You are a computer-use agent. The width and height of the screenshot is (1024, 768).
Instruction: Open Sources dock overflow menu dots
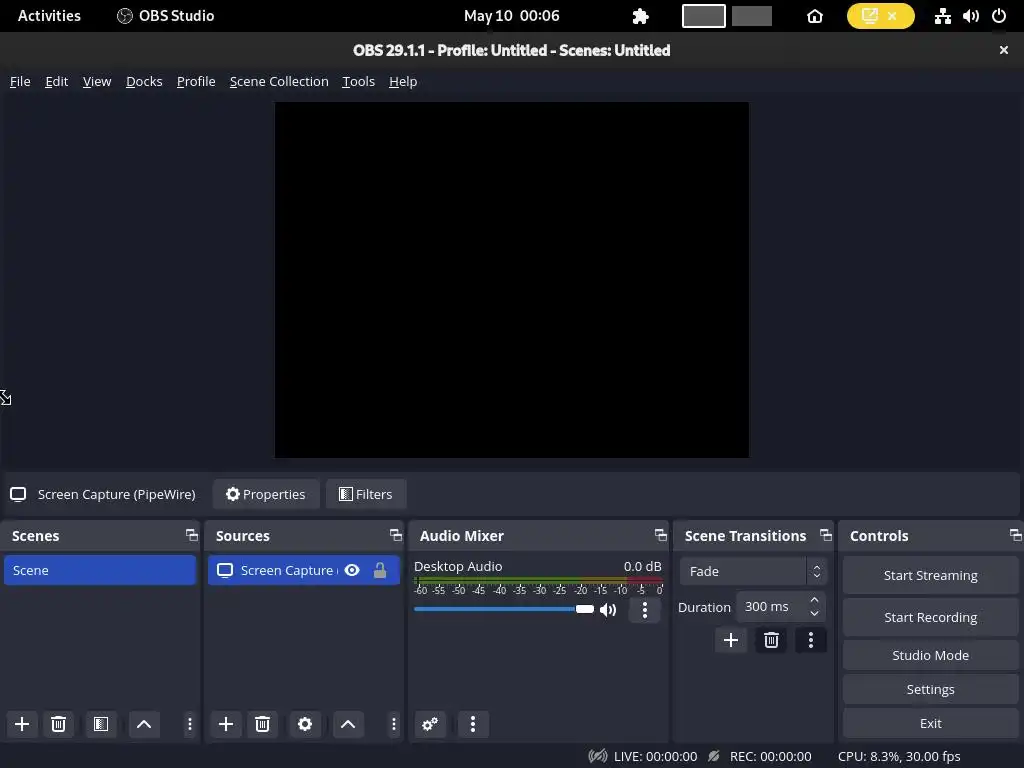tap(393, 724)
